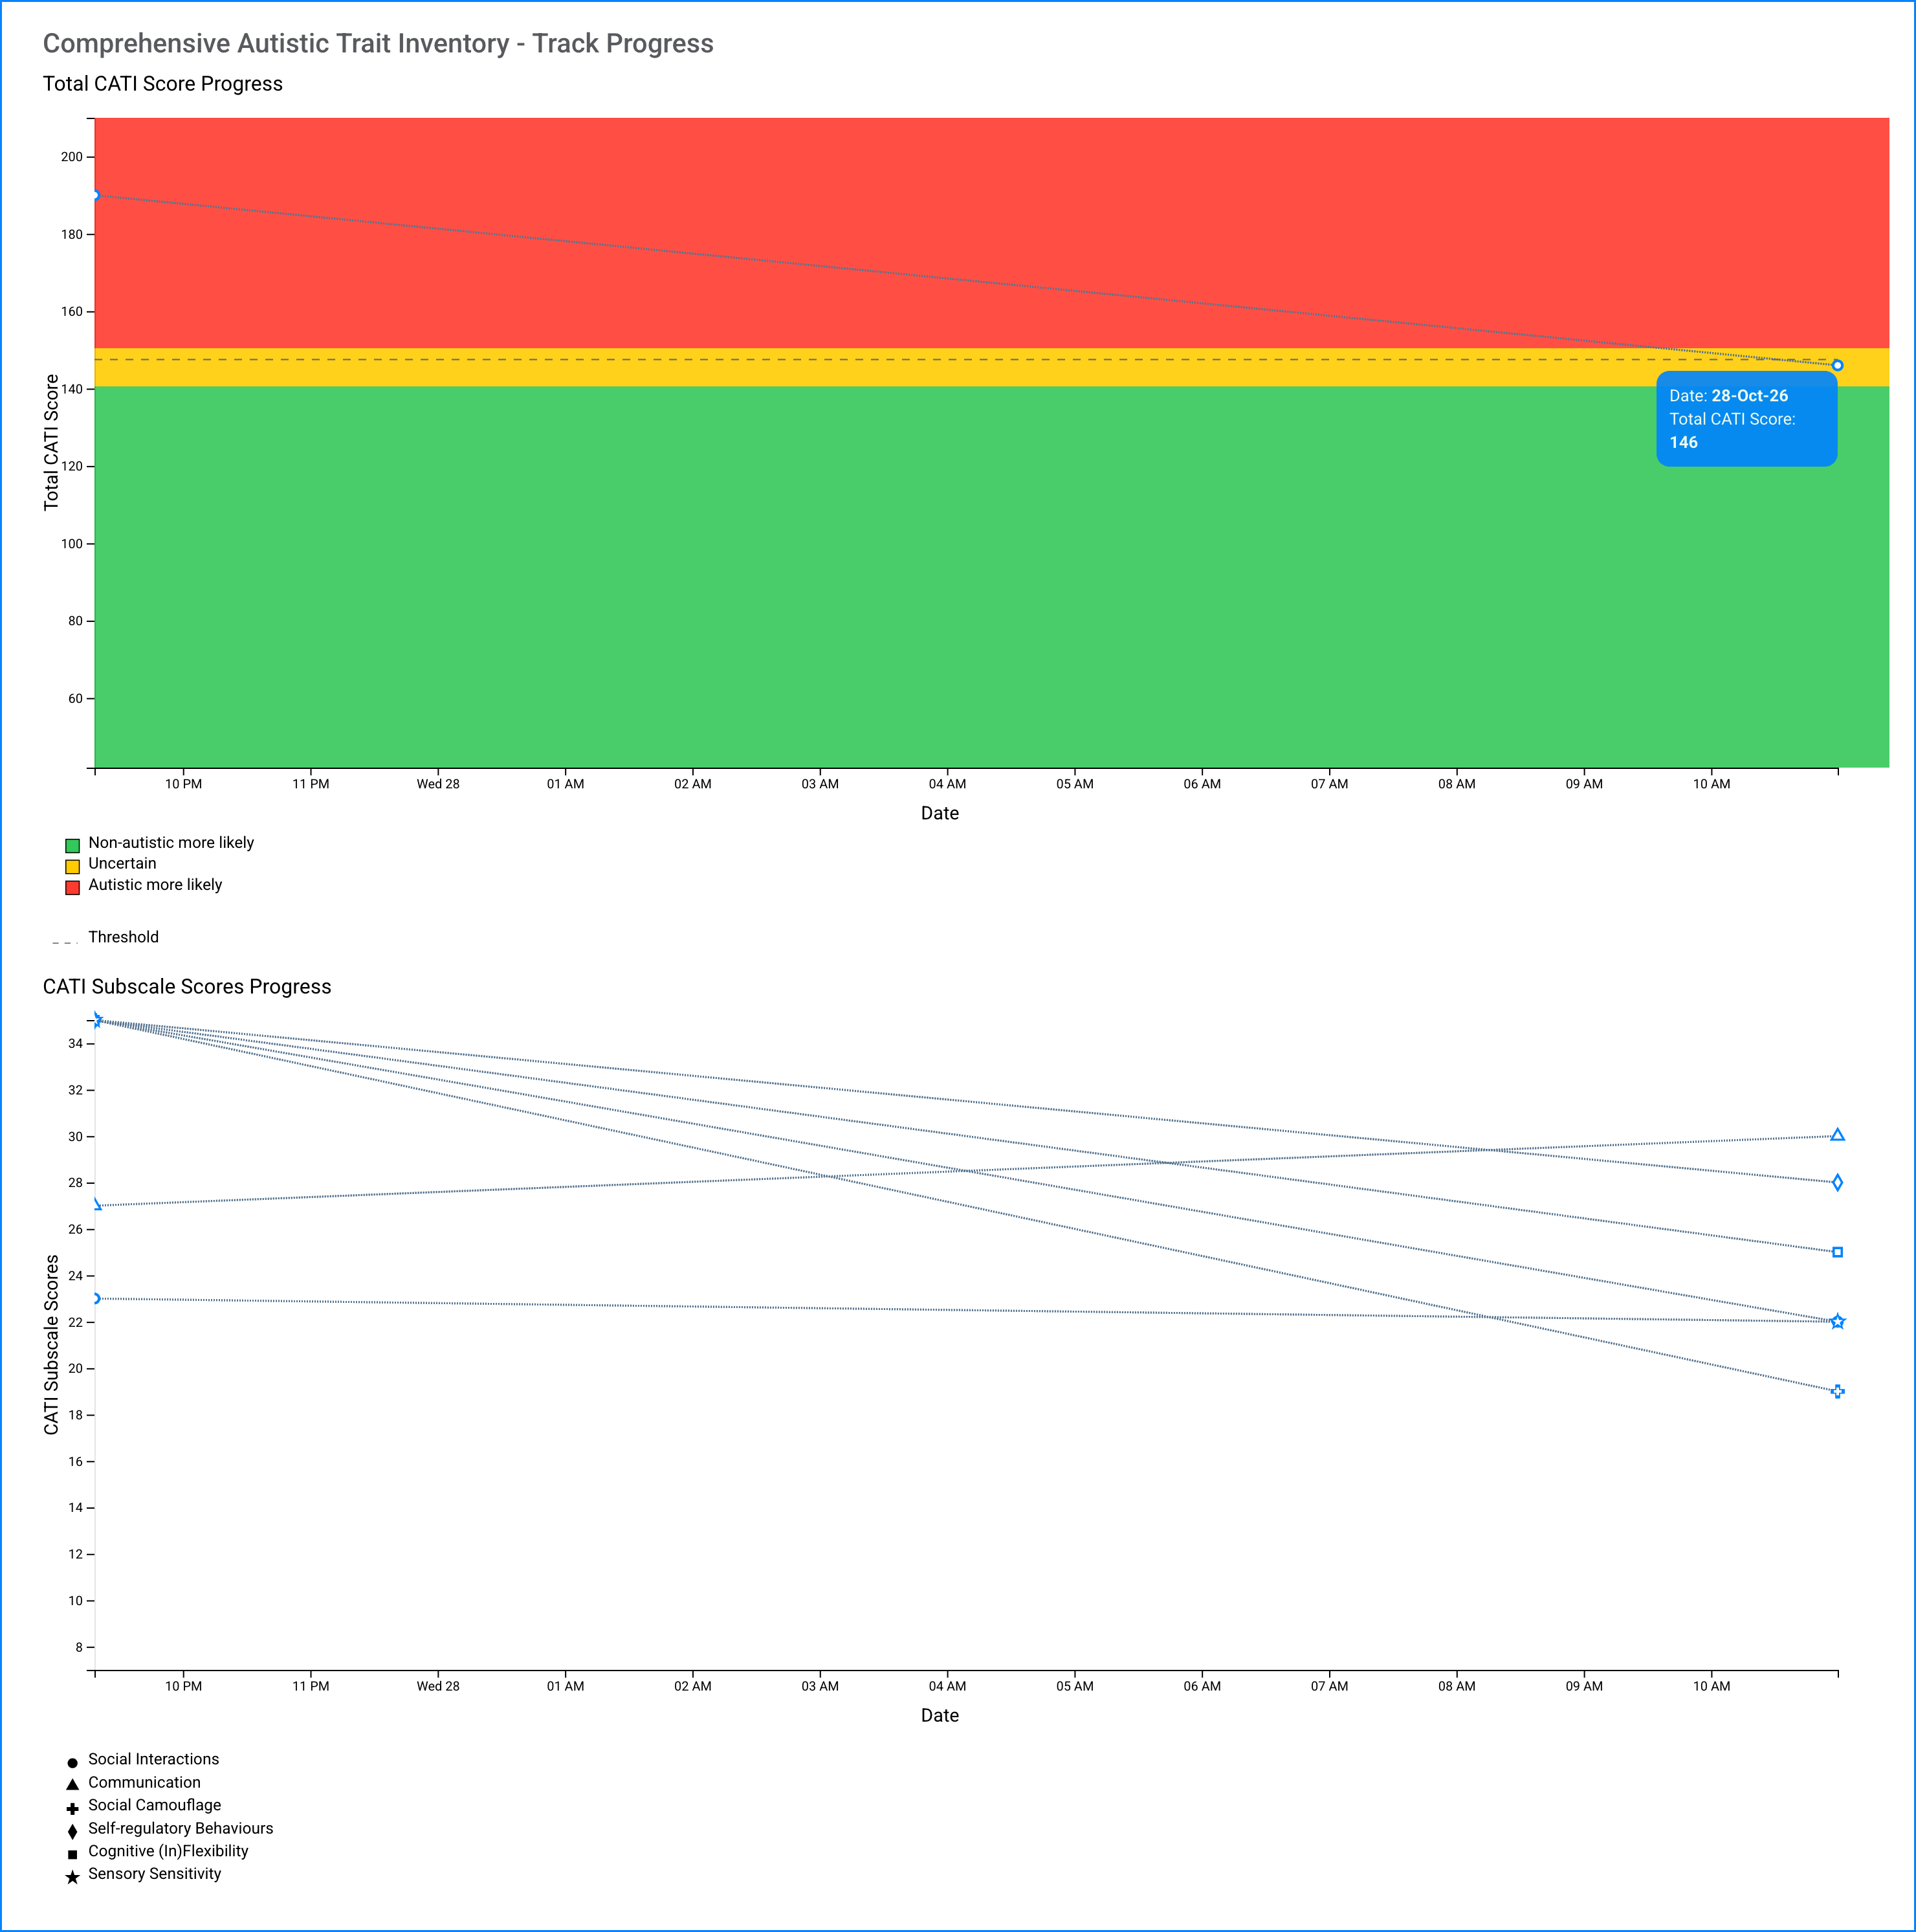The image size is (1916, 1932).
Task: Click the Cognitive (In)Flexibility legend label
Action: pyautogui.click(x=168, y=1851)
